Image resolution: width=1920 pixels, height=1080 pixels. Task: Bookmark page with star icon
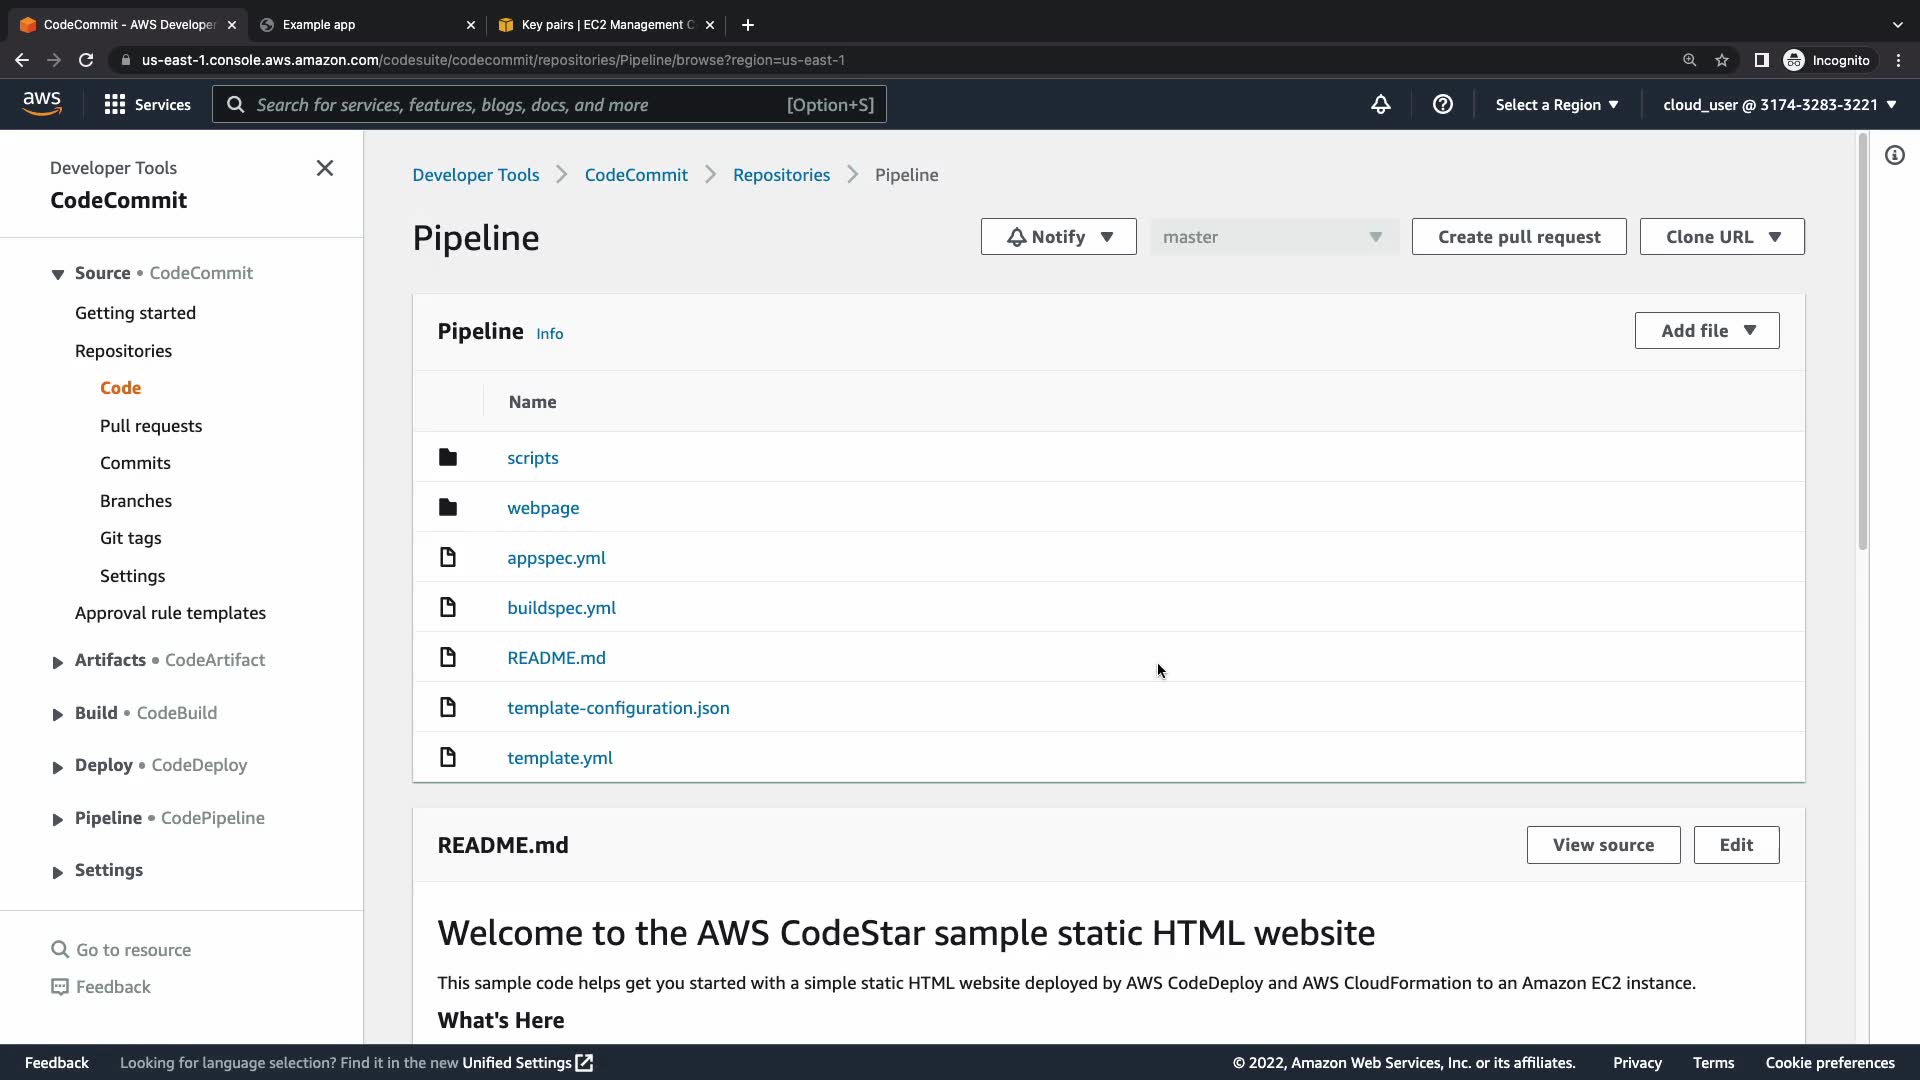(1722, 60)
